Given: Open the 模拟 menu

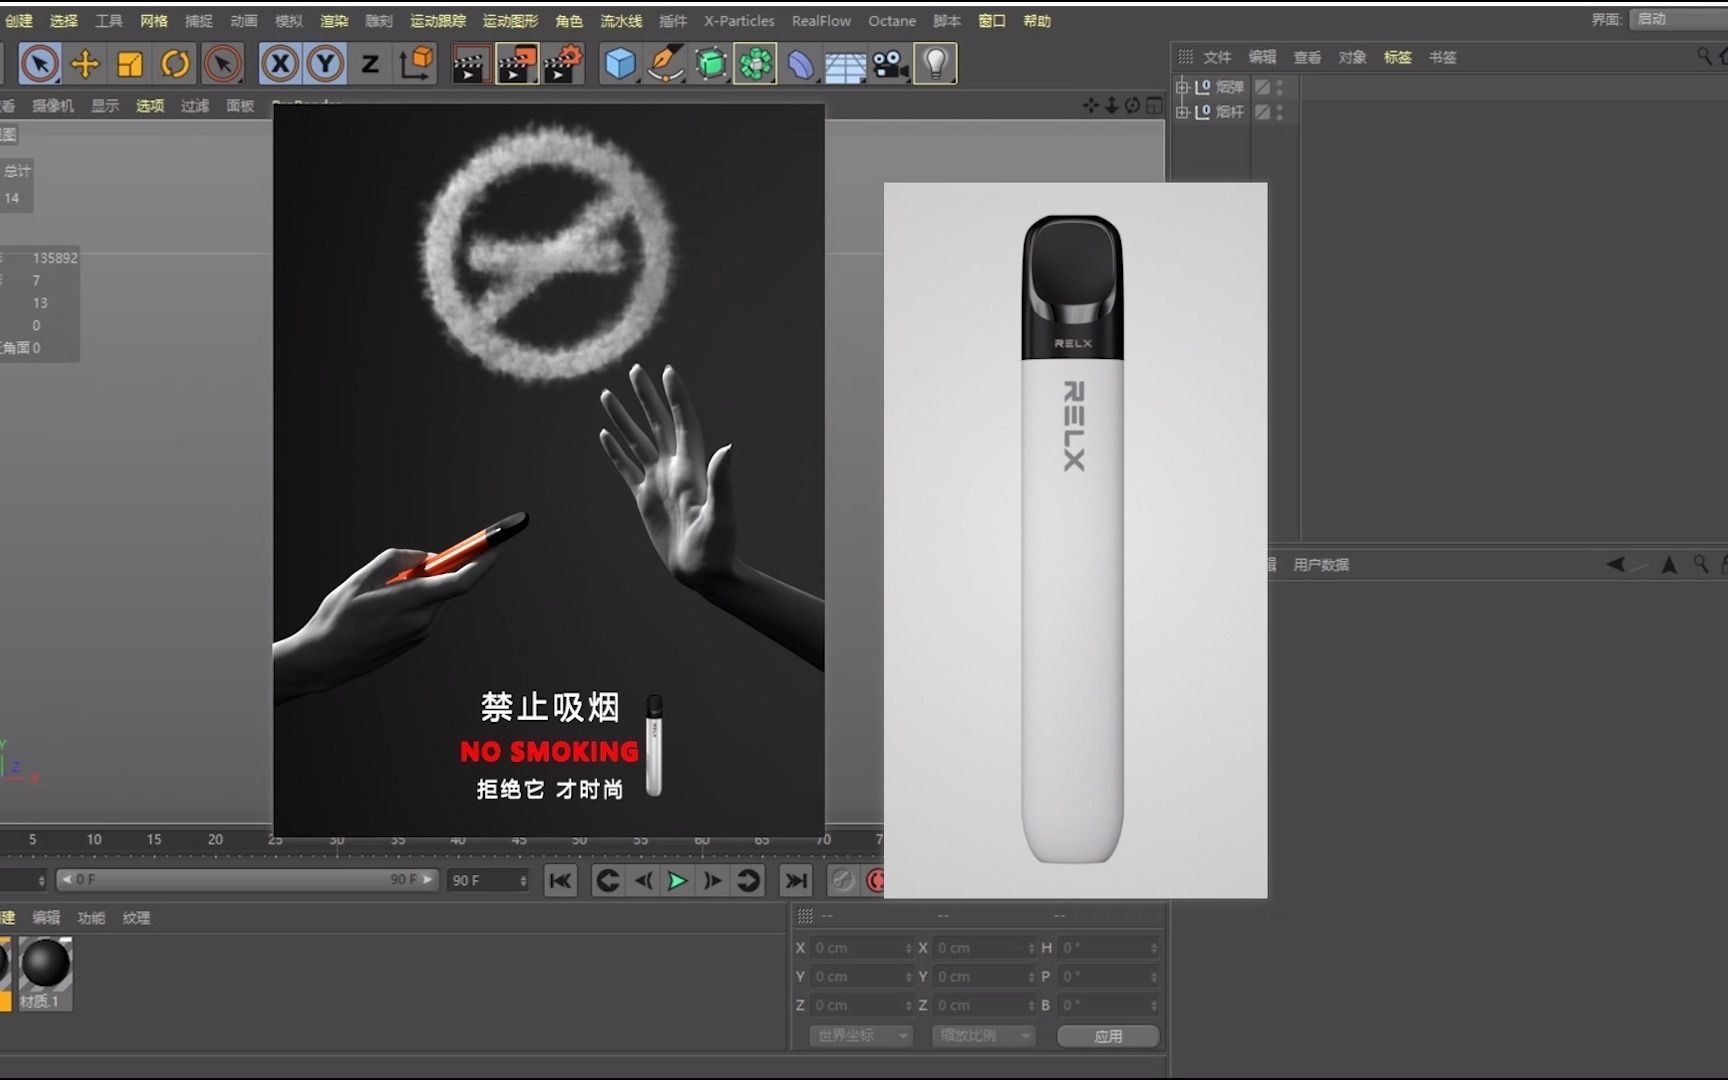Looking at the screenshot, I should 288,20.
